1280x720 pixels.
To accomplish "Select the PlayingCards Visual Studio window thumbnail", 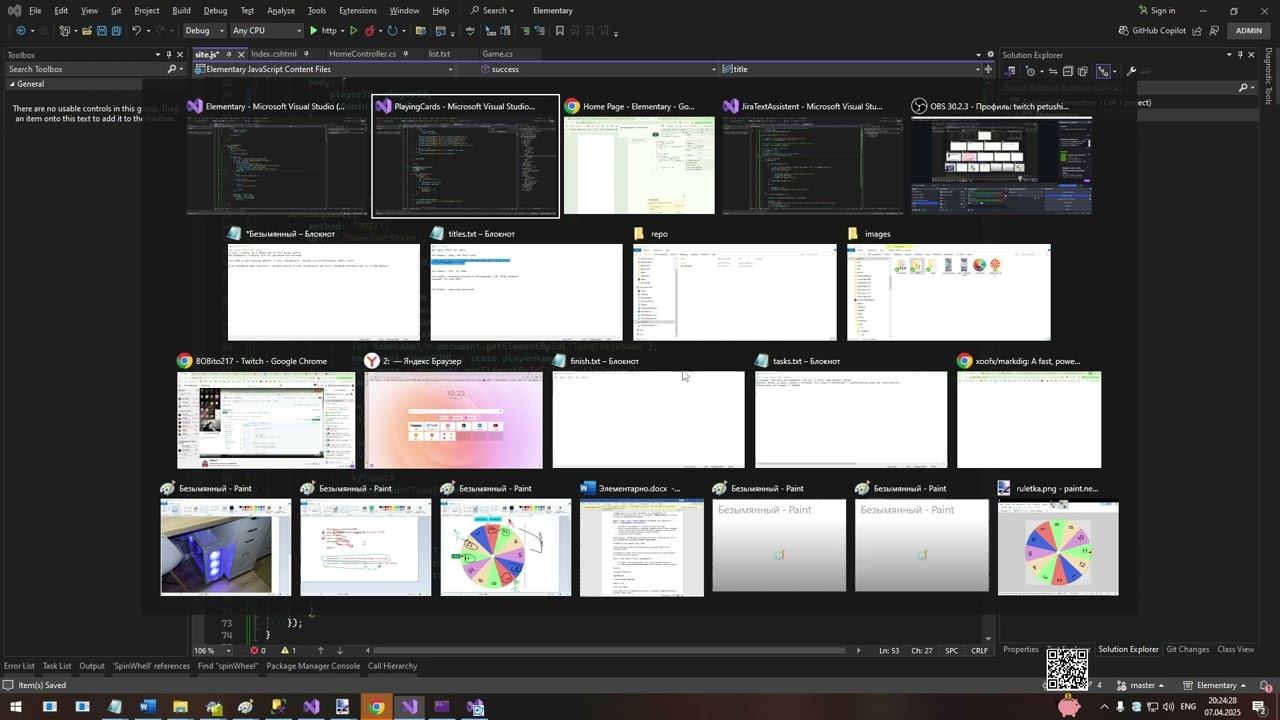I will (x=466, y=157).
